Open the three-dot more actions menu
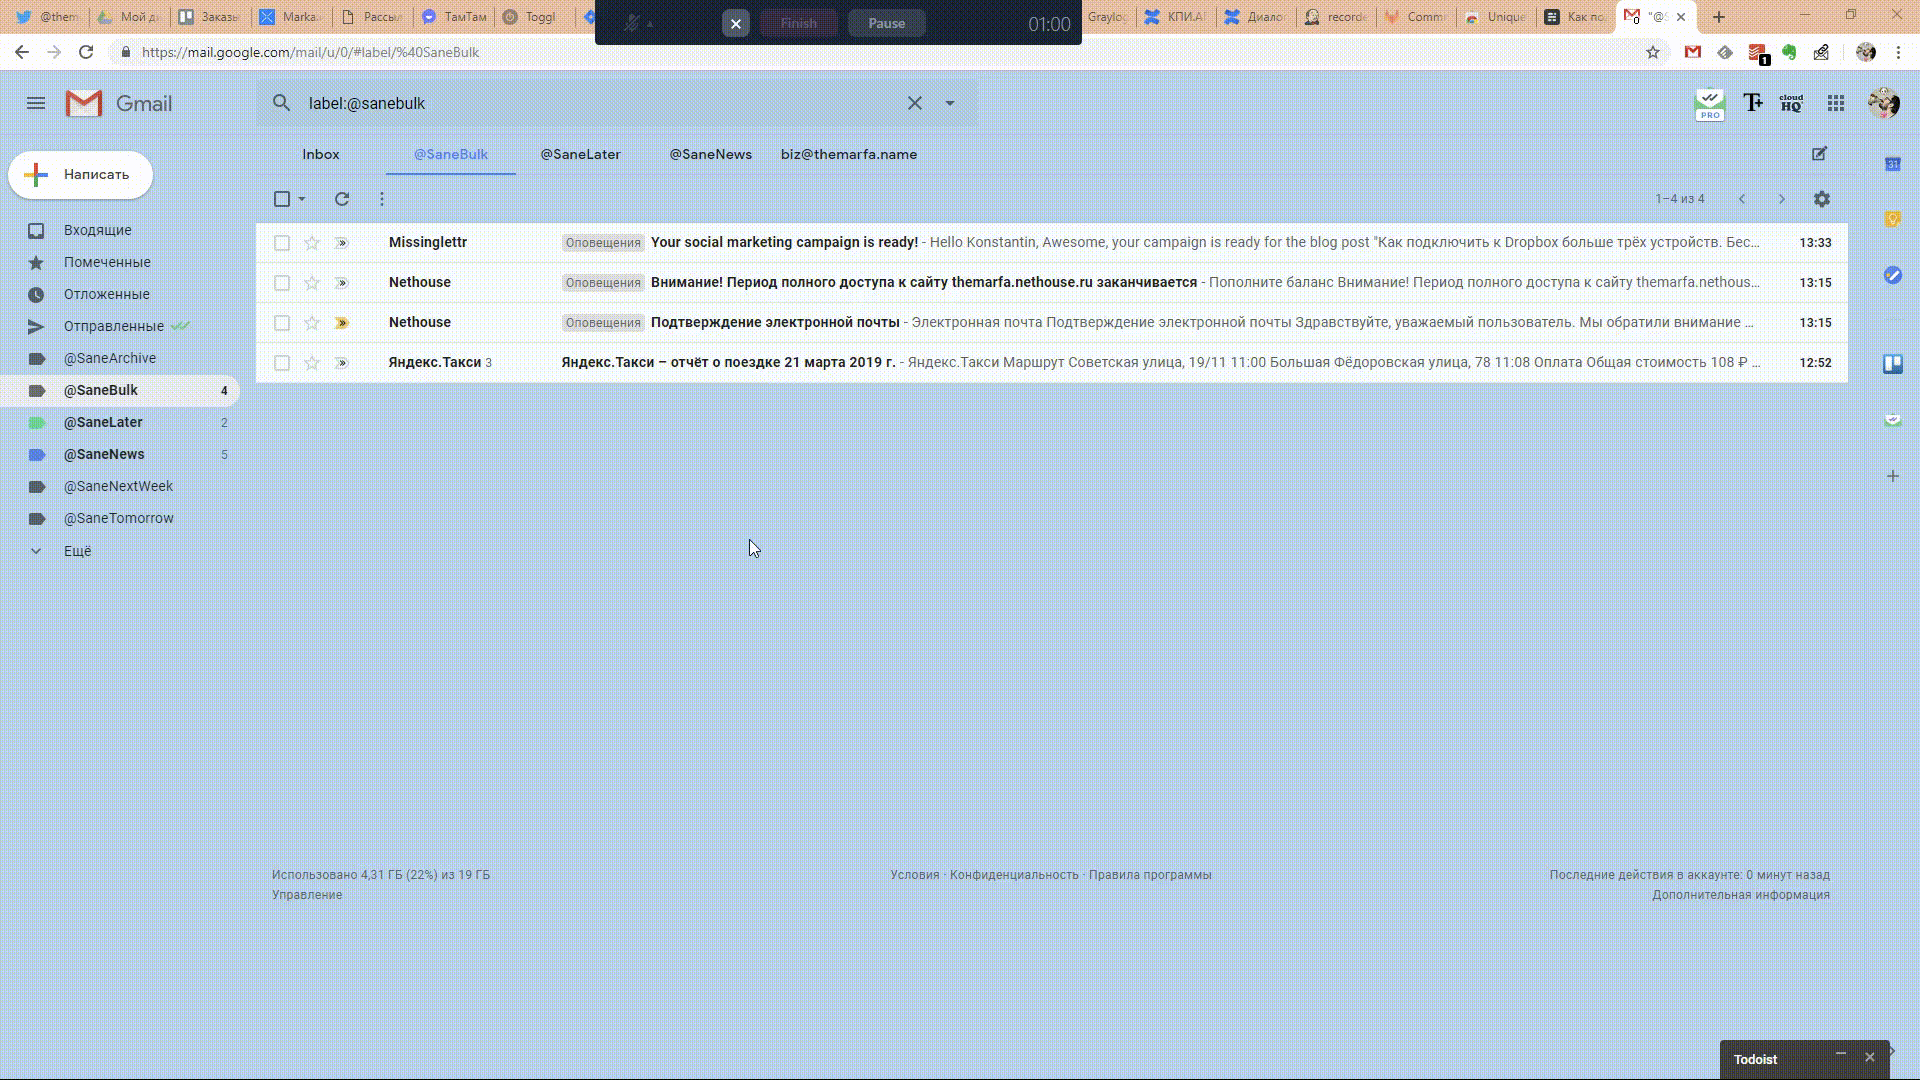The height and width of the screenshot is (1080, 1920). [x=382, y=199]
